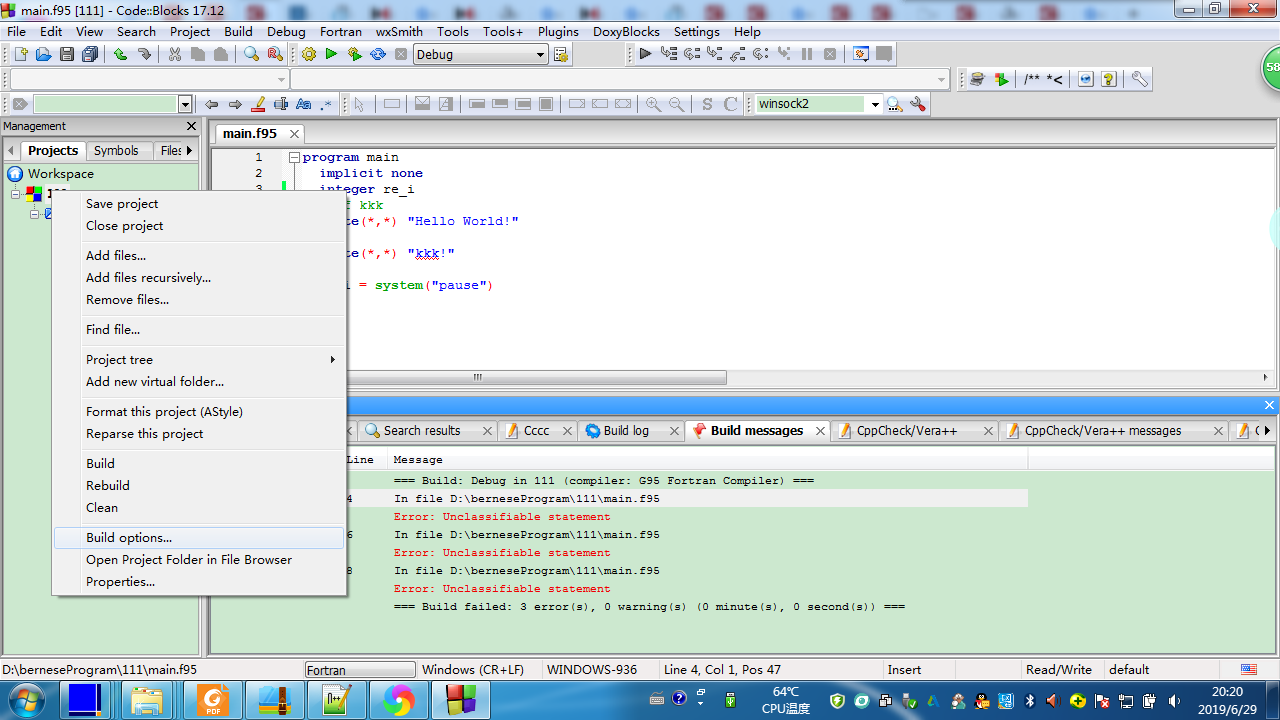Click the debugger Run to cursor icon
1280x720 pixels.
(668, 54)
